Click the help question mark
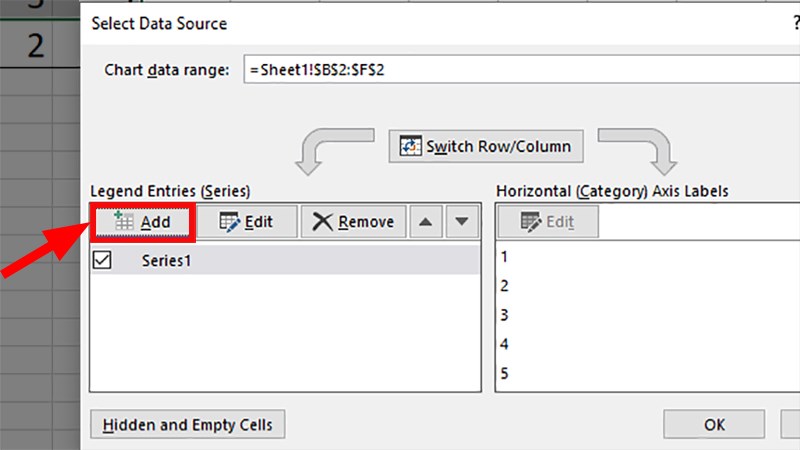800x450 pixels. (x=796, y=23)
